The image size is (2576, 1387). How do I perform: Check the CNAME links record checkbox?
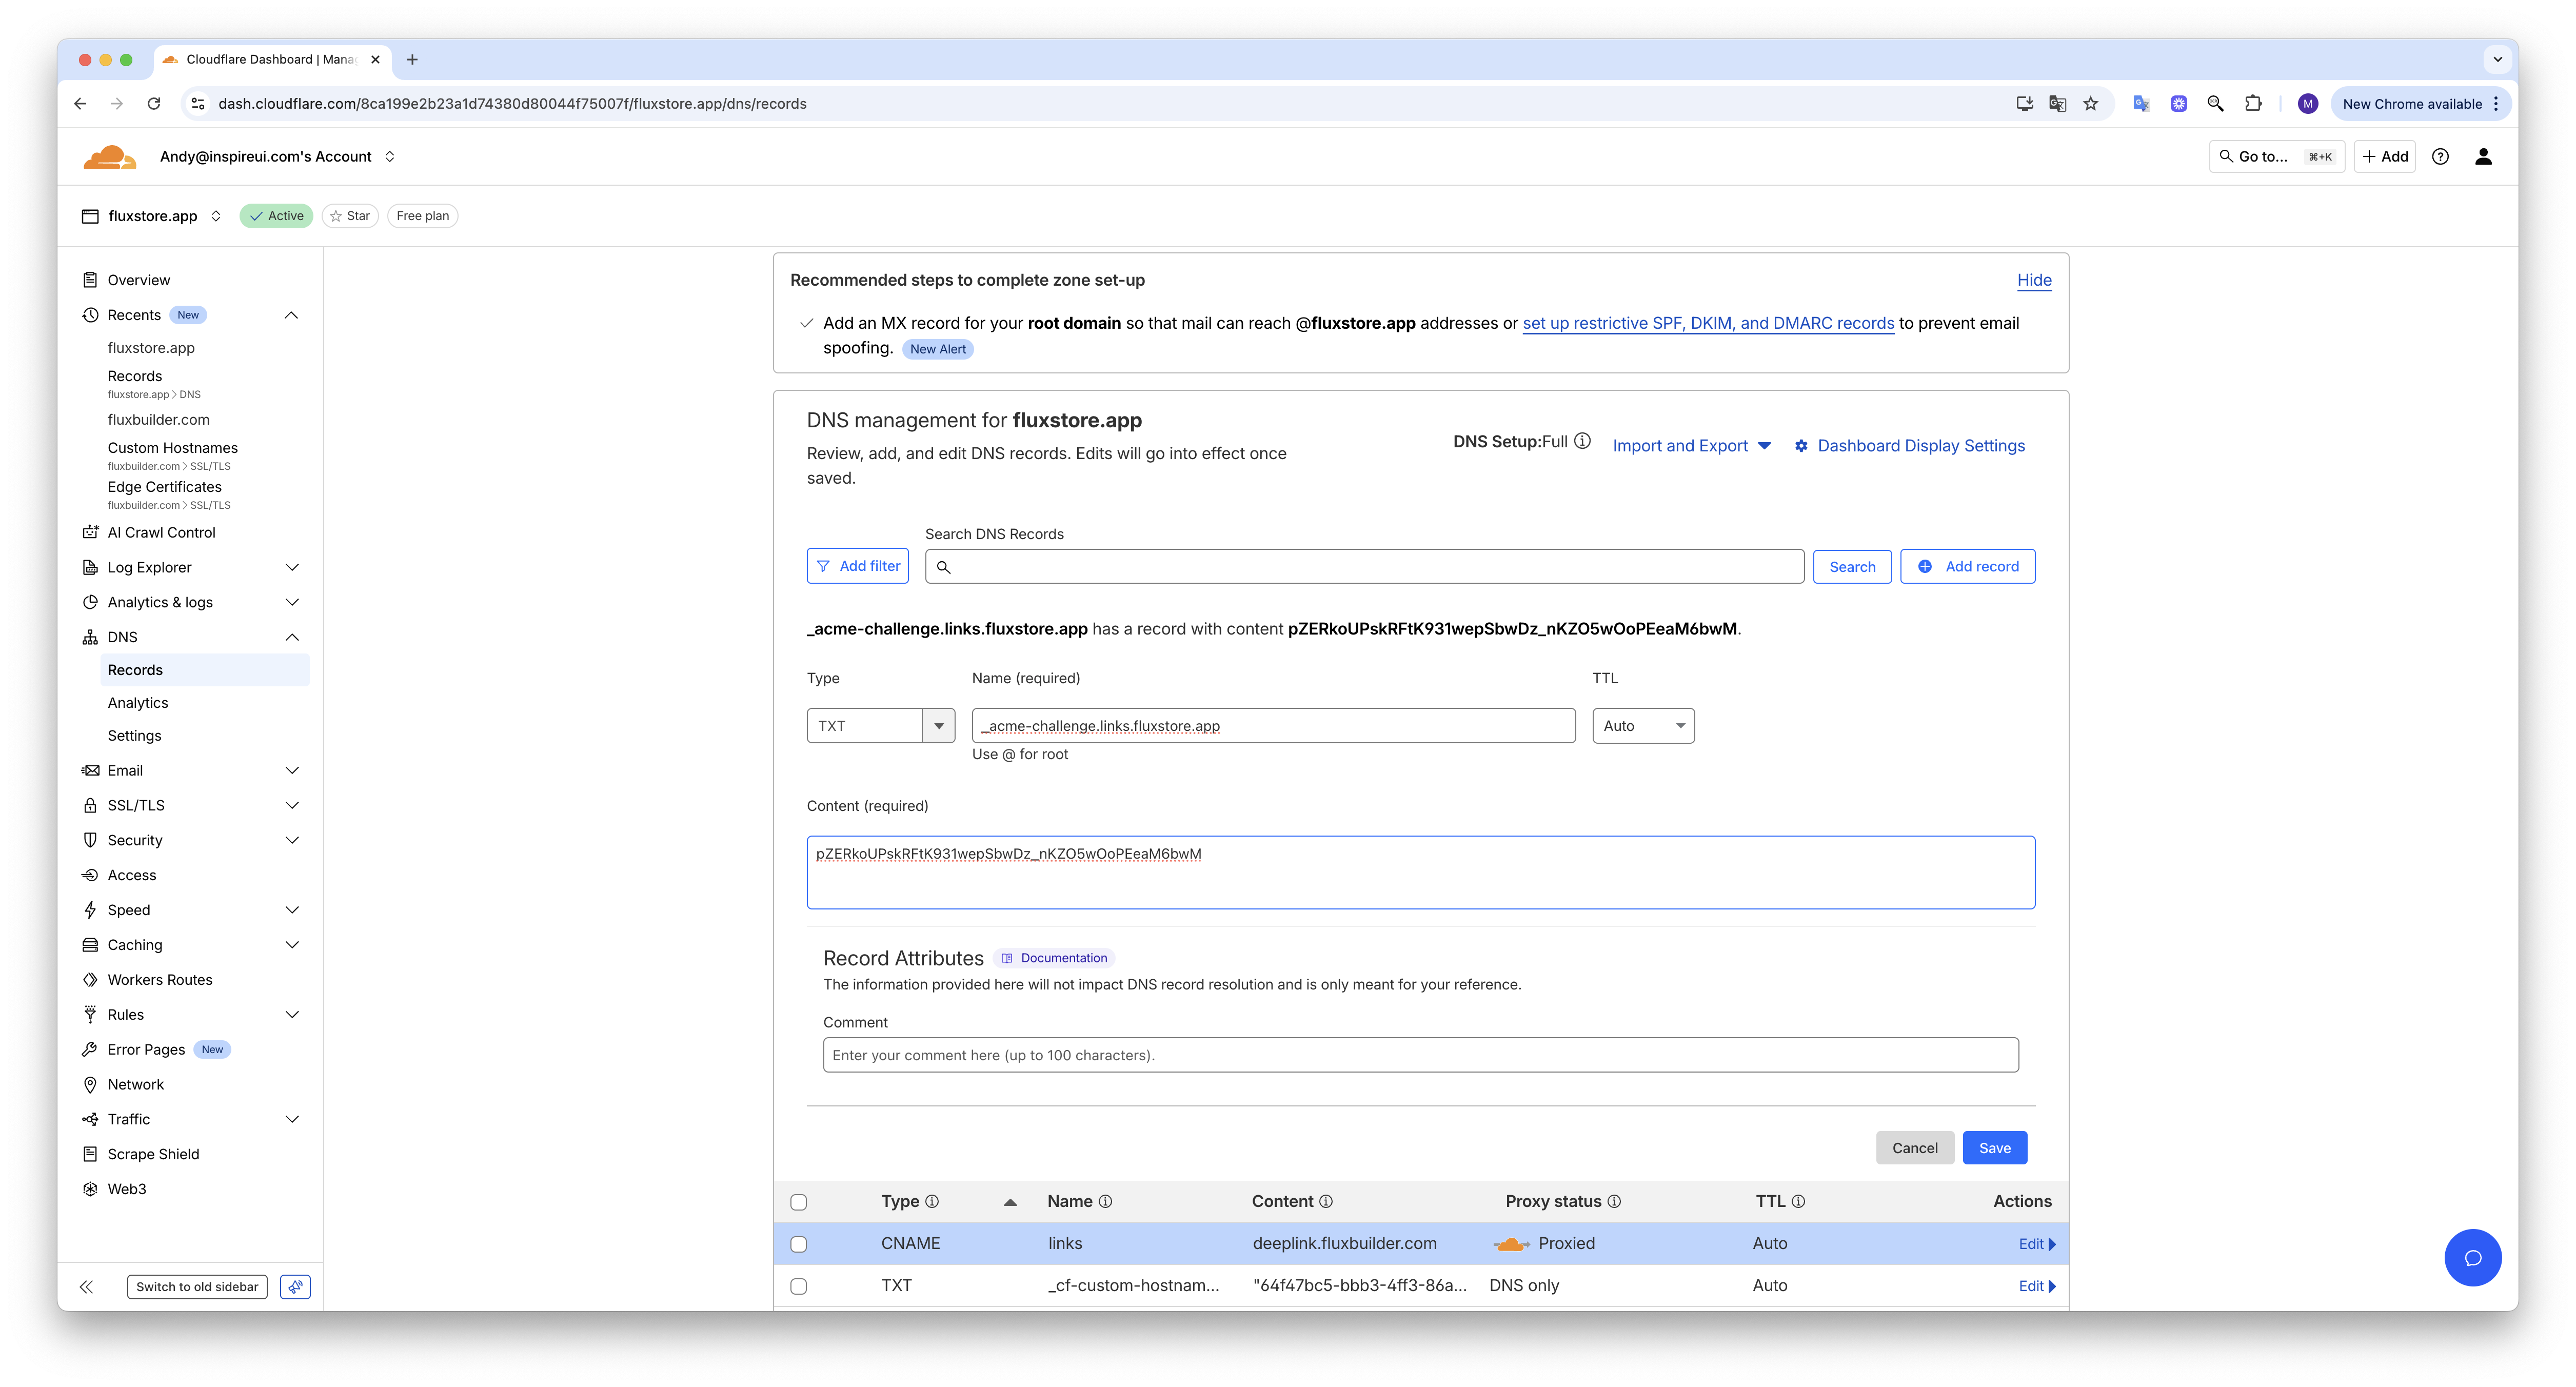click(798, 1244)
